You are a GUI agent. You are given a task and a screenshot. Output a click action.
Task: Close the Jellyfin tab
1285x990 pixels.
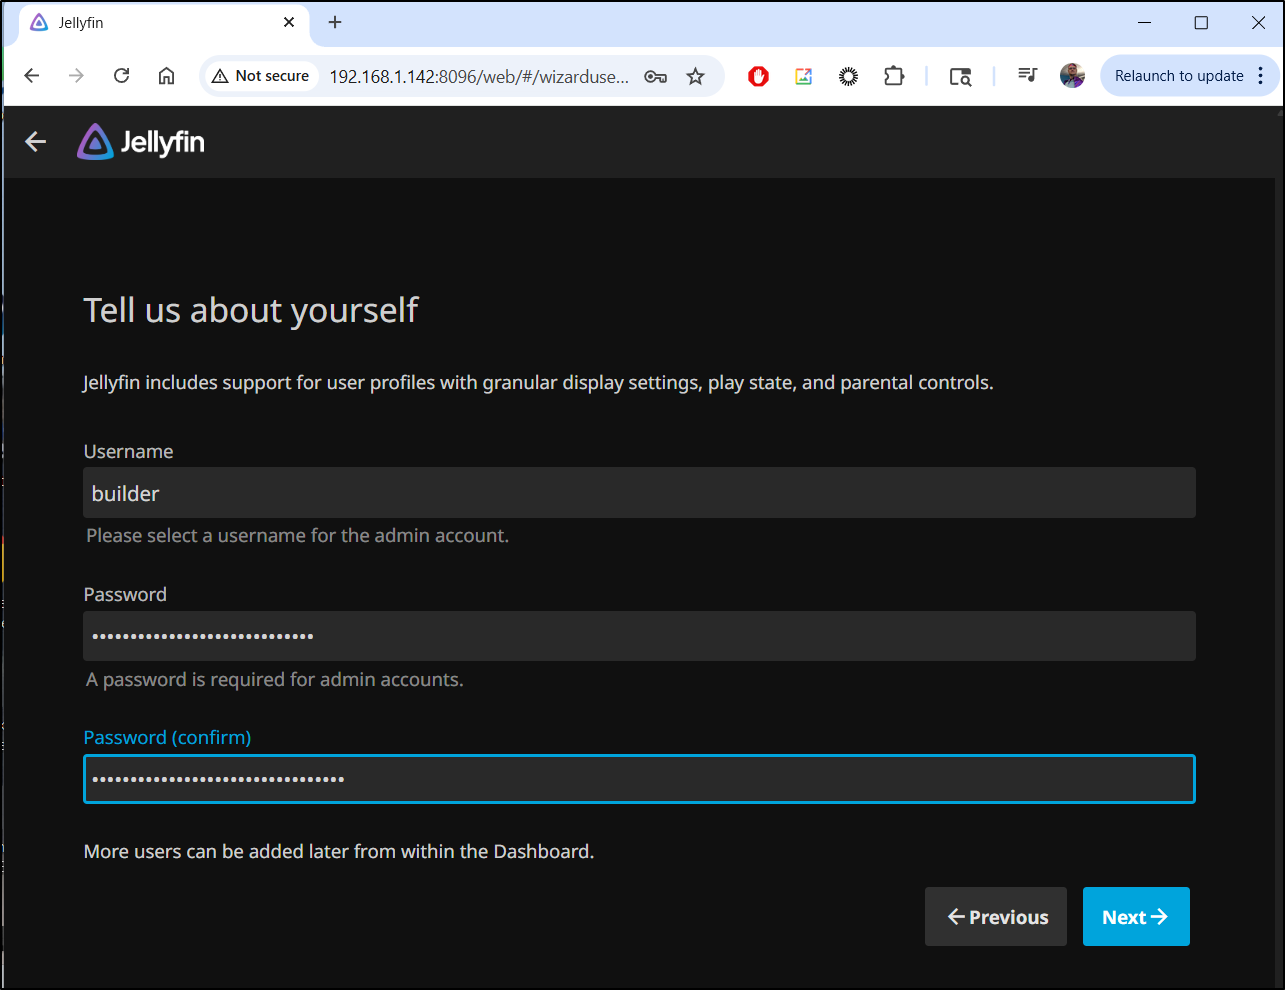pyautogui.click(x=289, y=22)
